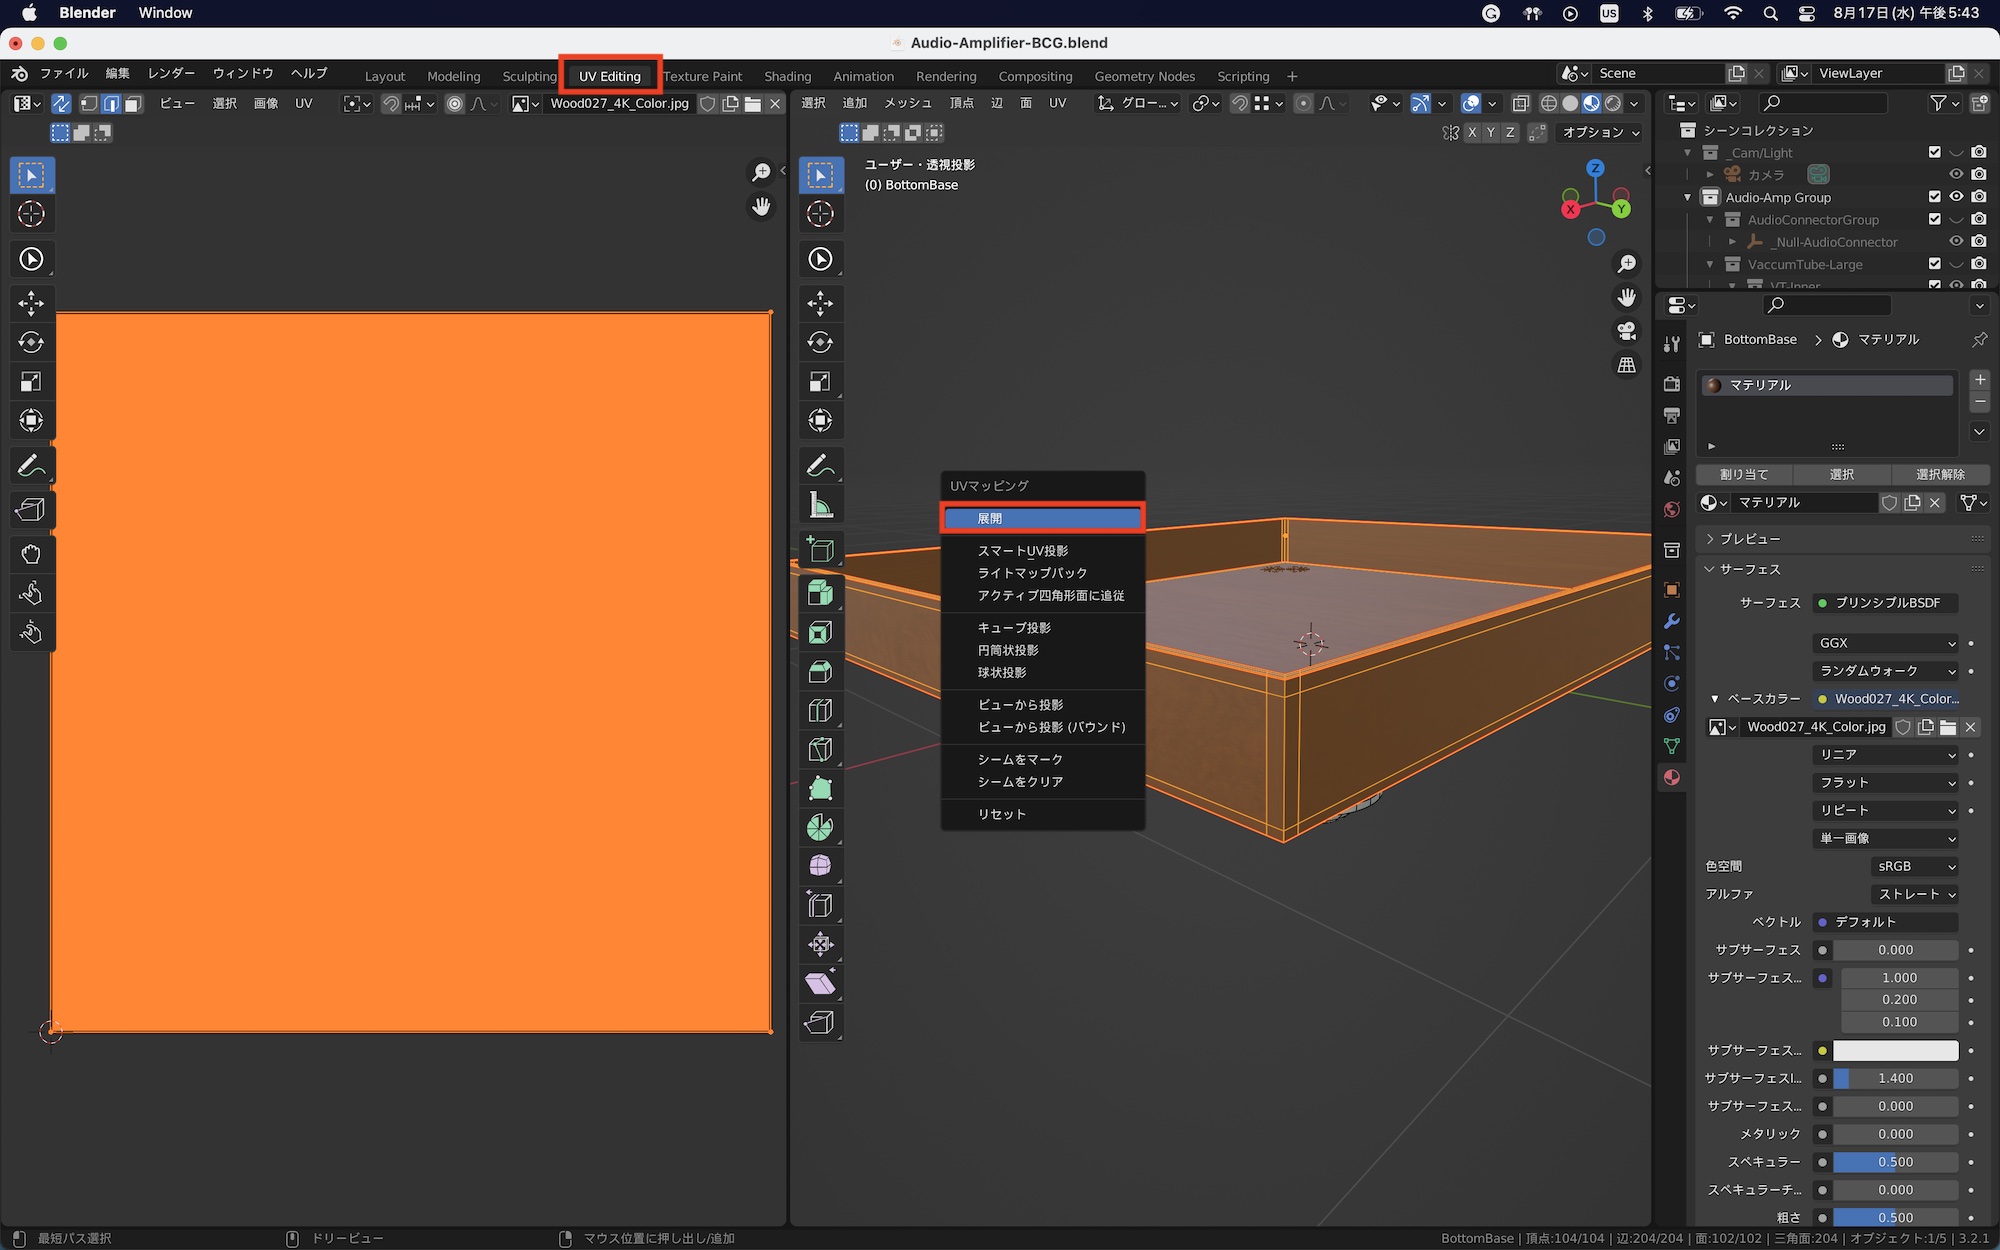The width and height of the screenshot is (2000, 1250).
Task: Select the Loop Cut tool
Action: click(820, 711)
